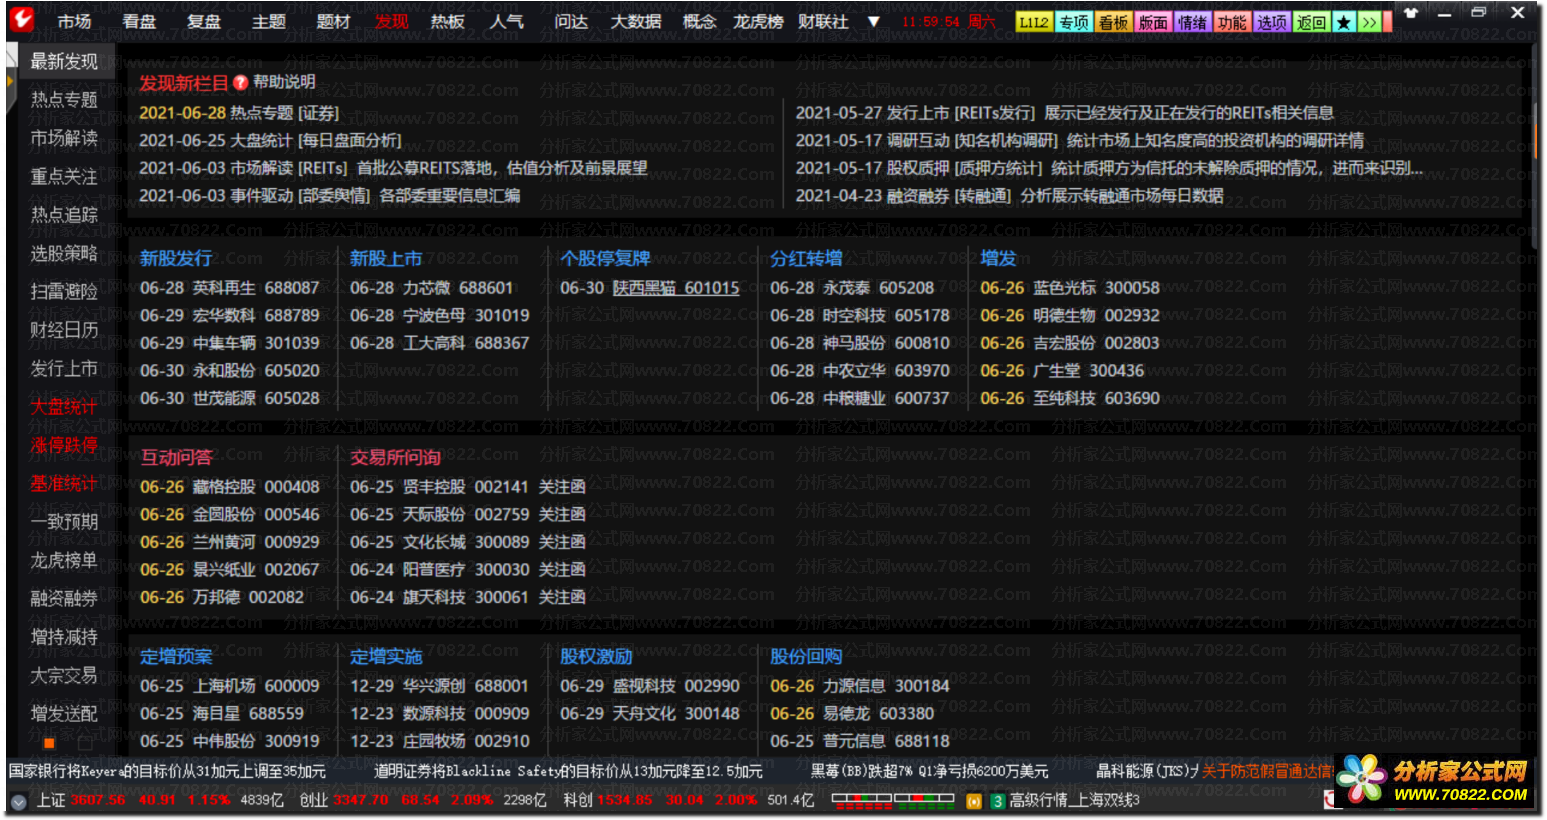The height and width of the screenshot is (820, 1547).
Task: Open the 个股停复牌 section header
Action: point(605,258)
